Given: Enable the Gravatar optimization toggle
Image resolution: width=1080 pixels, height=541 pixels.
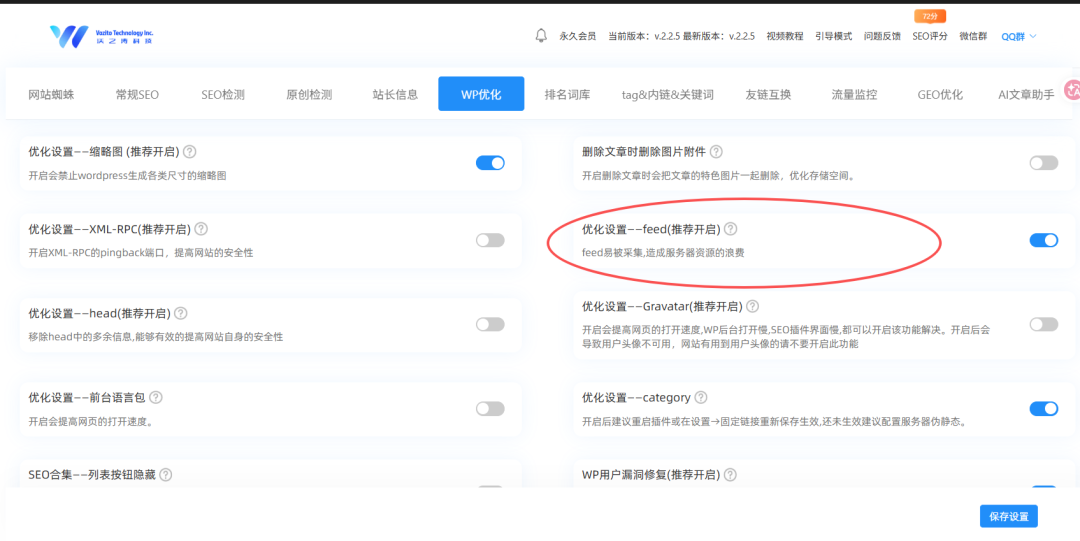Looking at the screenshot, I should 1044,324.
